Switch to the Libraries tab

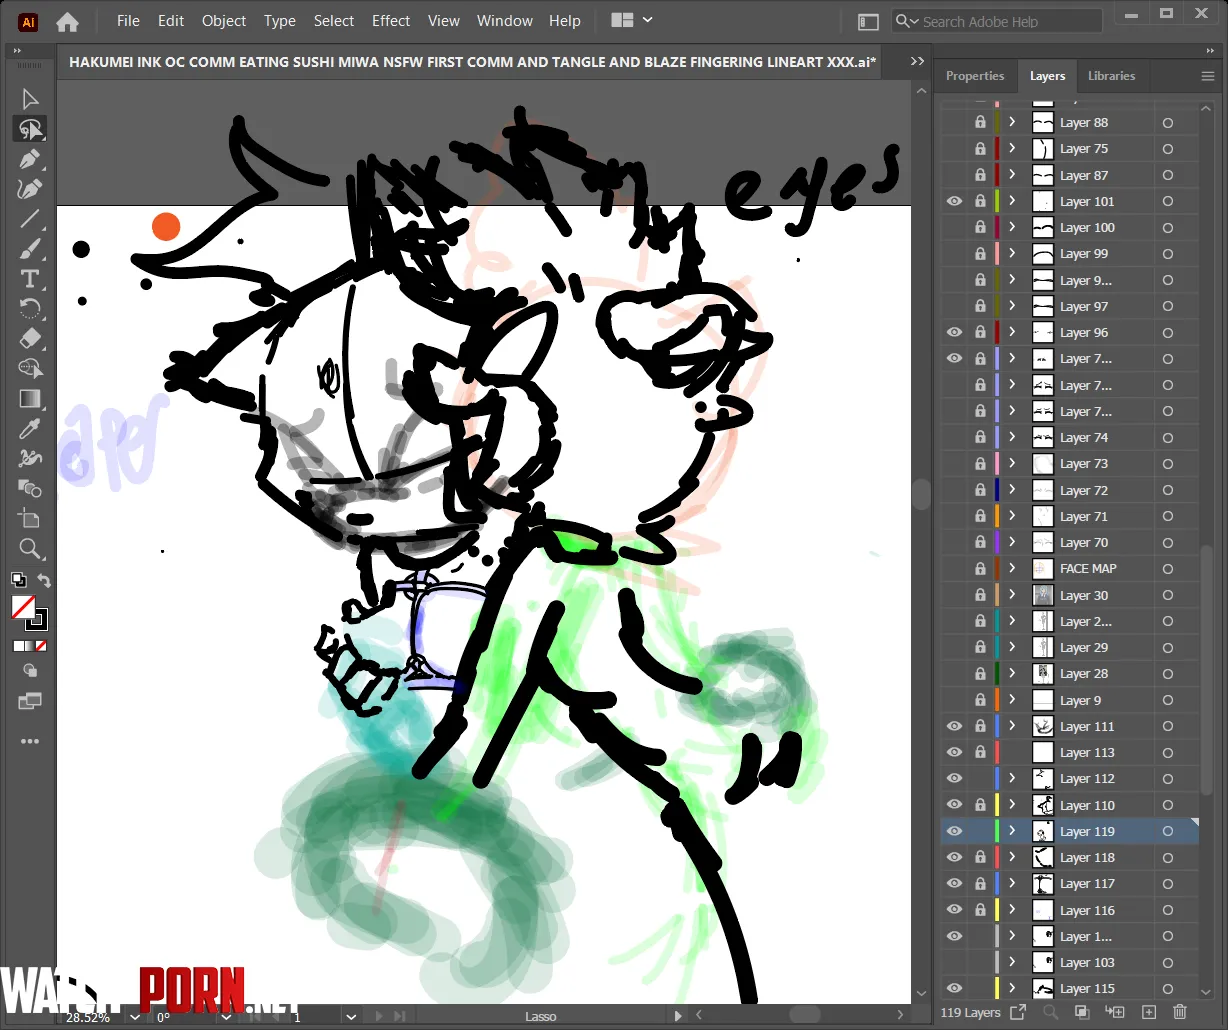tap(1111, 76)
